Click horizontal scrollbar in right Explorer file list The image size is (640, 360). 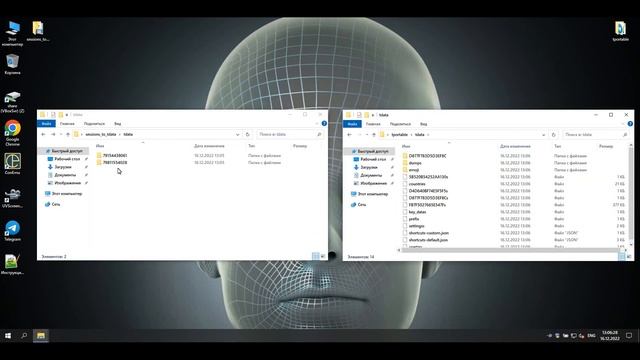[510, 250]
